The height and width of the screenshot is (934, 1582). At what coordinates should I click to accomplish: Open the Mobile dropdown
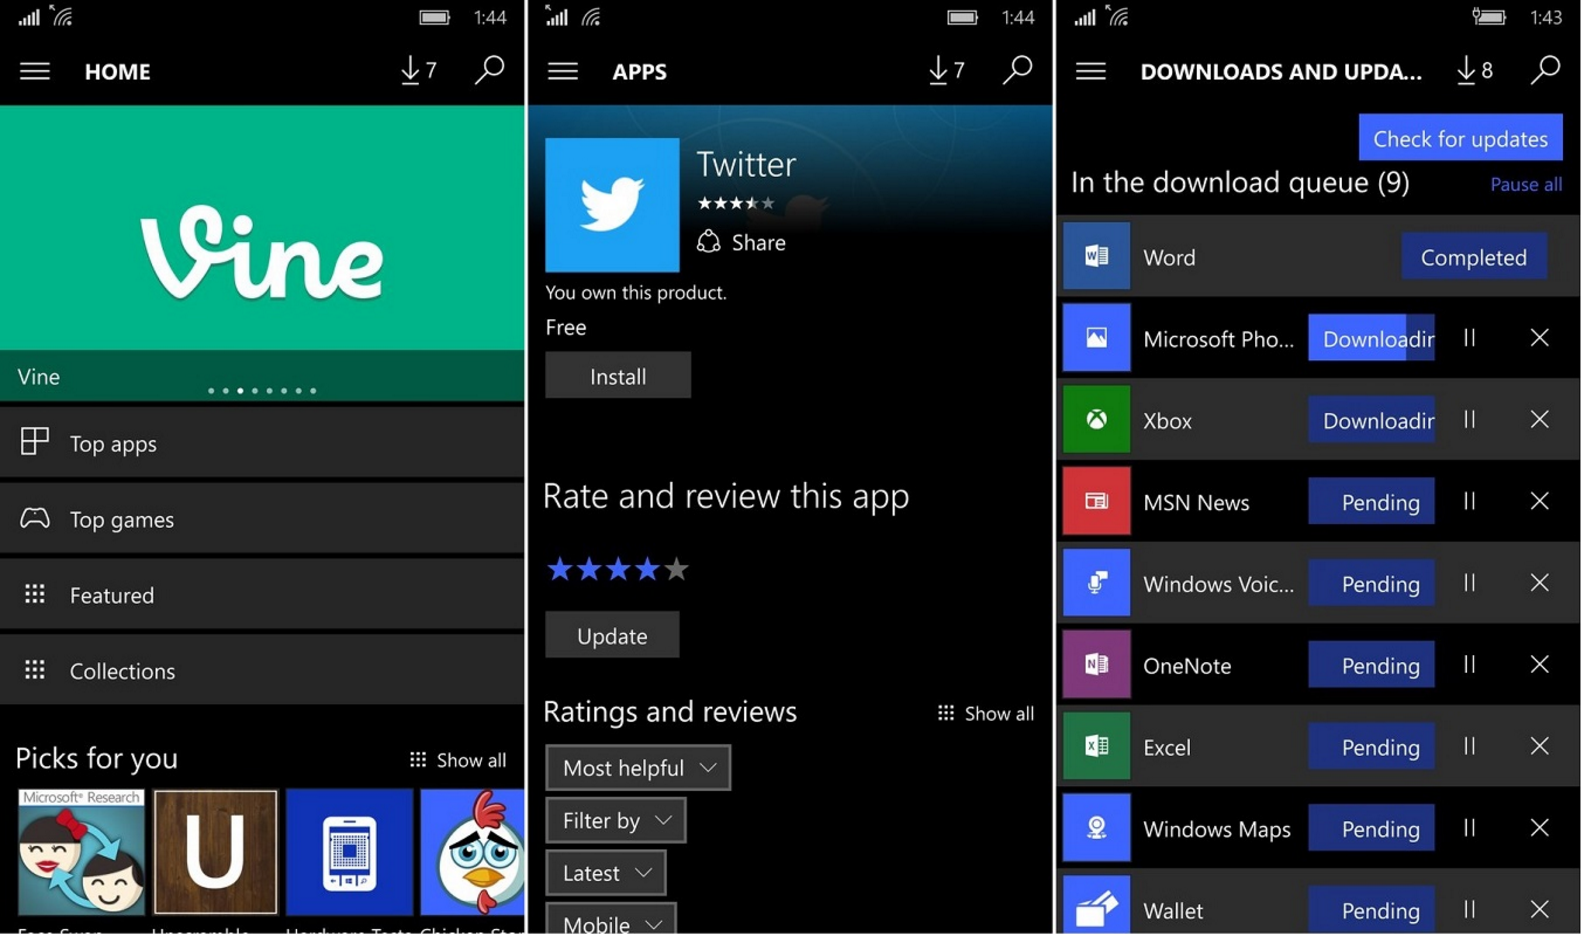pyautogui.click(x=611, y=919)
